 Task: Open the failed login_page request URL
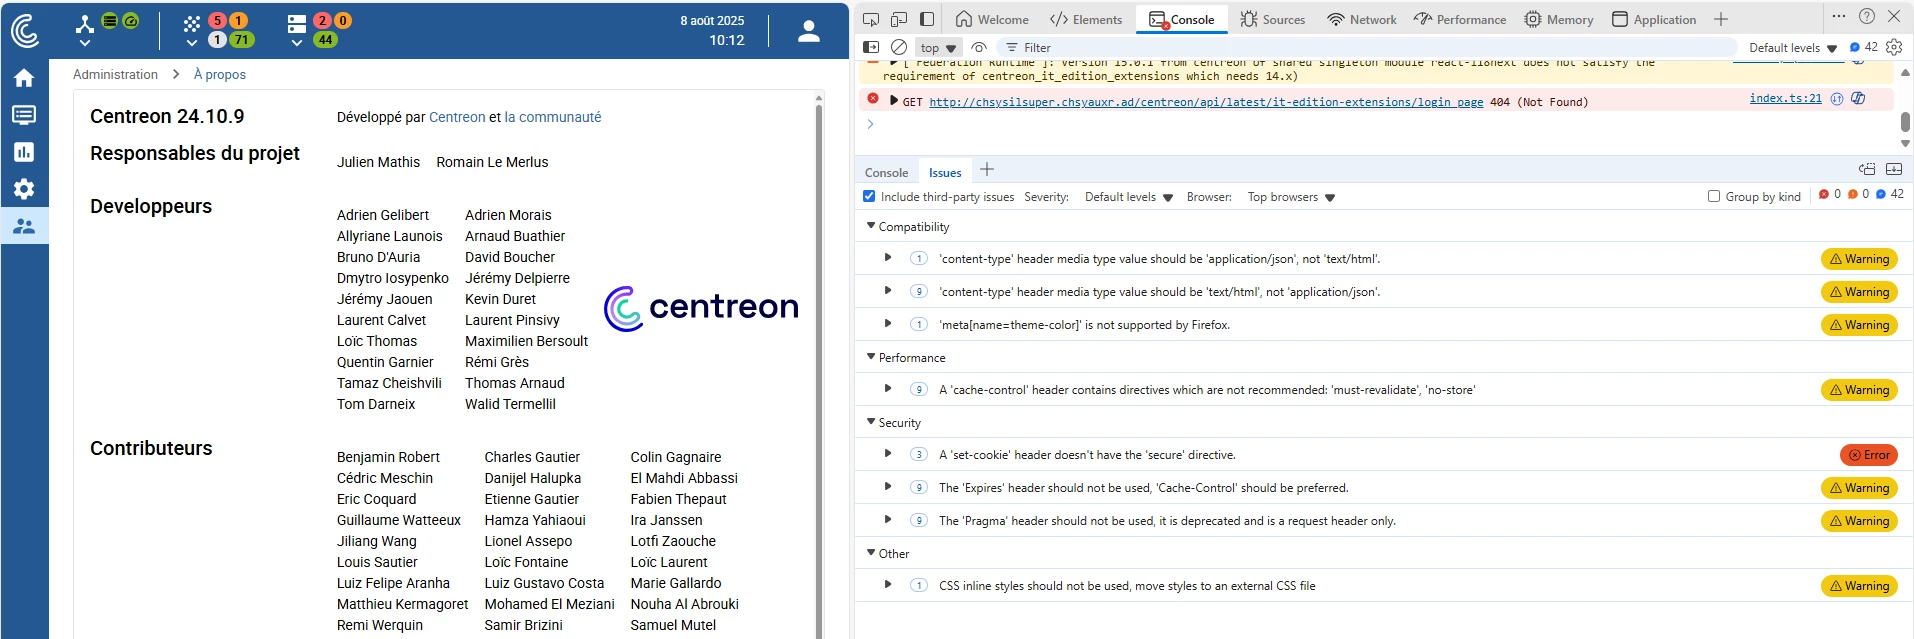pos(1206,102)
